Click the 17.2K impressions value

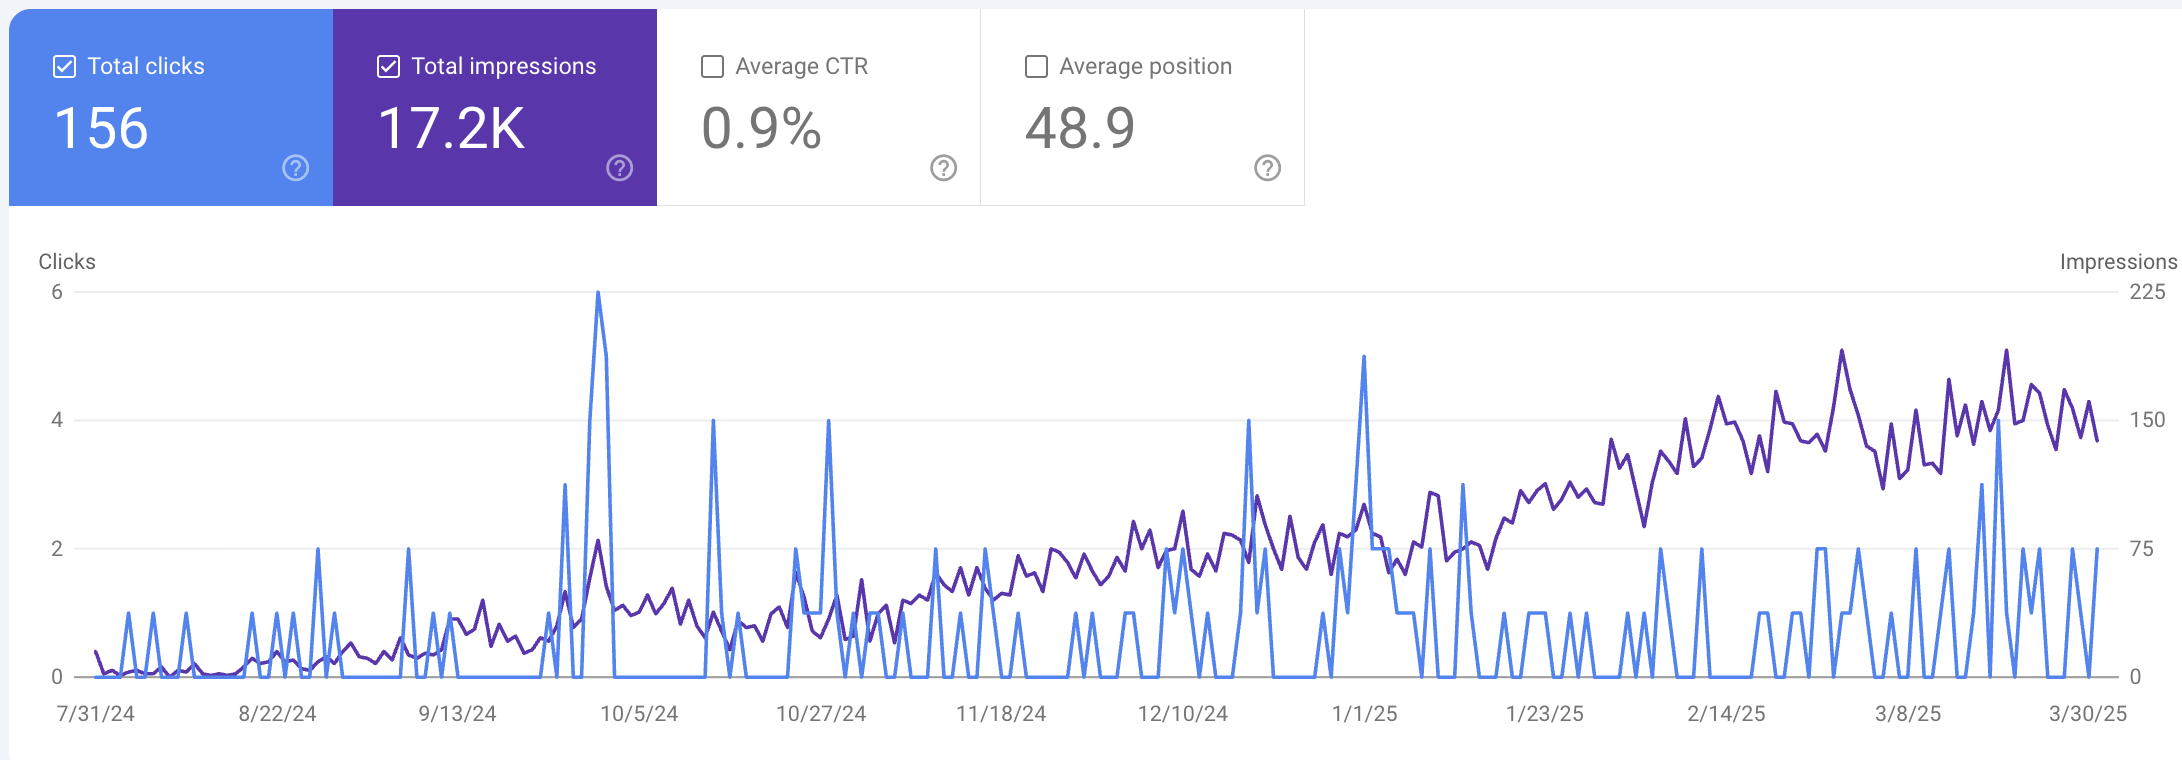pyautogui.click(x=451, y=129)
